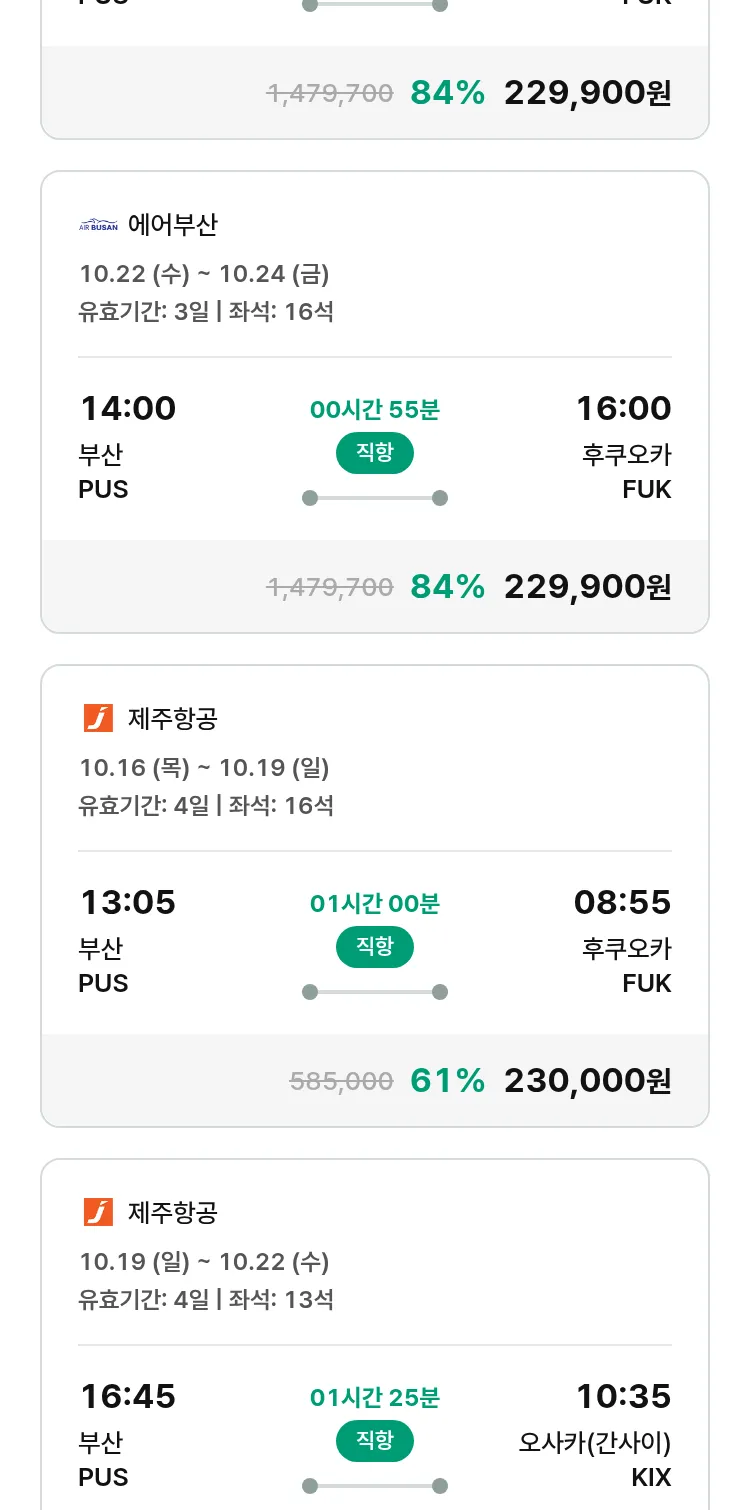Click the 유효기간: 4일 | 좌석: 13석 info line
This screenshot has height=1510, width=750.
(206, 1300)
